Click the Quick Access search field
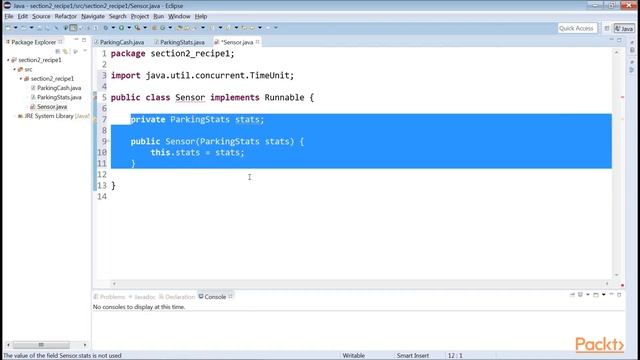The width and height of the screenshot is (640, 360). click(x=577, y=28)
